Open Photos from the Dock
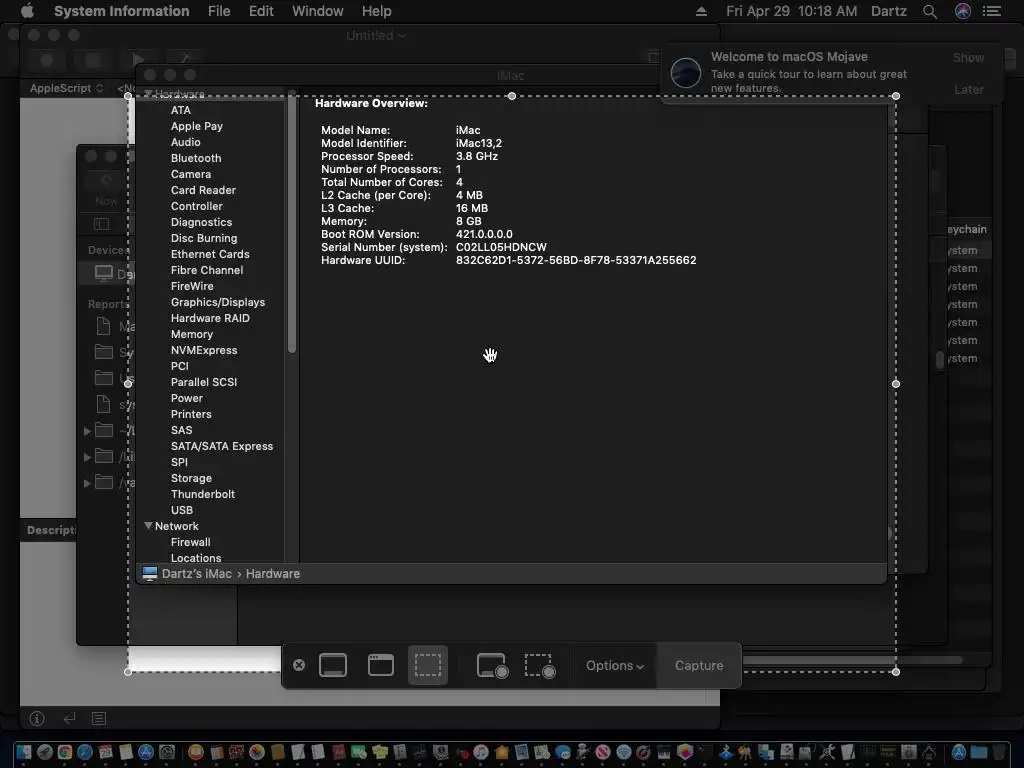This screenshot has width=1024, height=768. [257, 752]
